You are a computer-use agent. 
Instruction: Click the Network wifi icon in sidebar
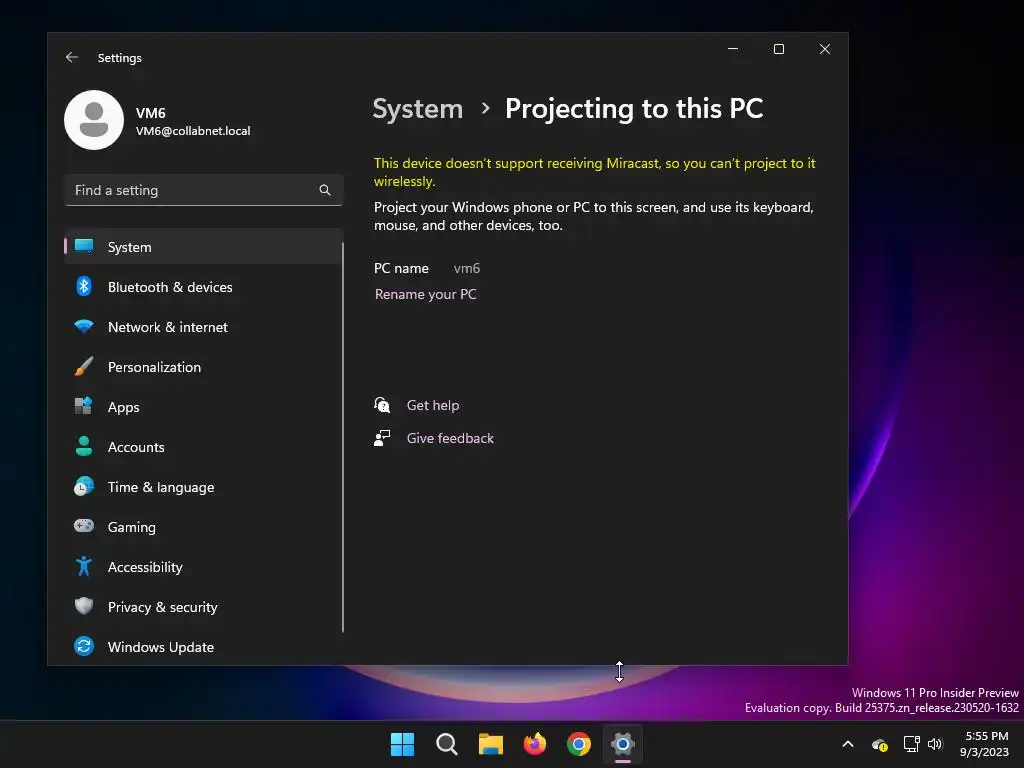(84, 326)
